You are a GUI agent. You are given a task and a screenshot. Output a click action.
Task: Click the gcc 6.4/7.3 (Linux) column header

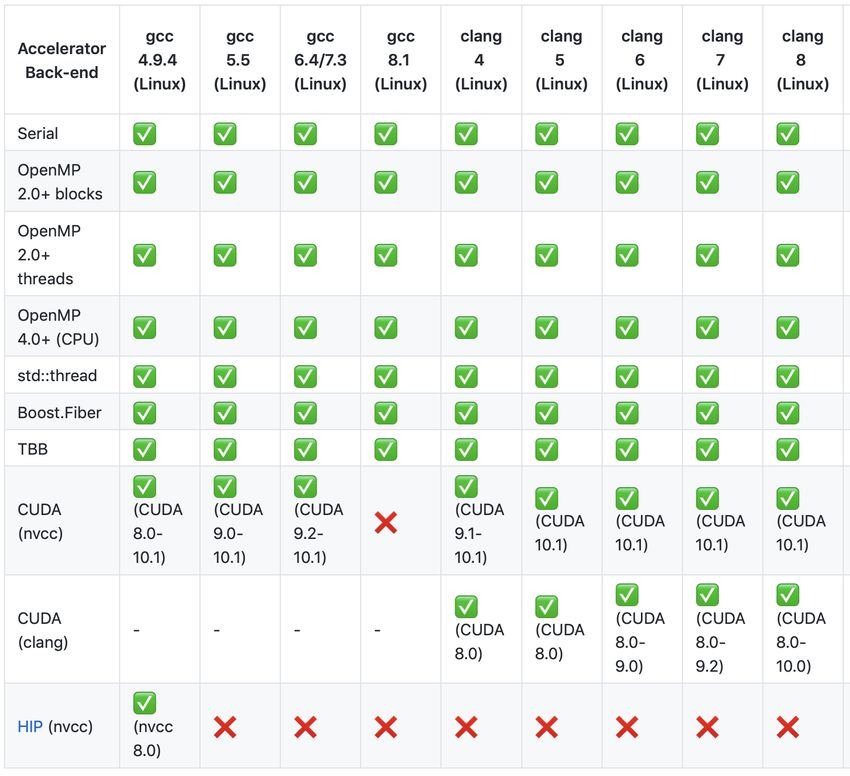click(x=320, y=60)
